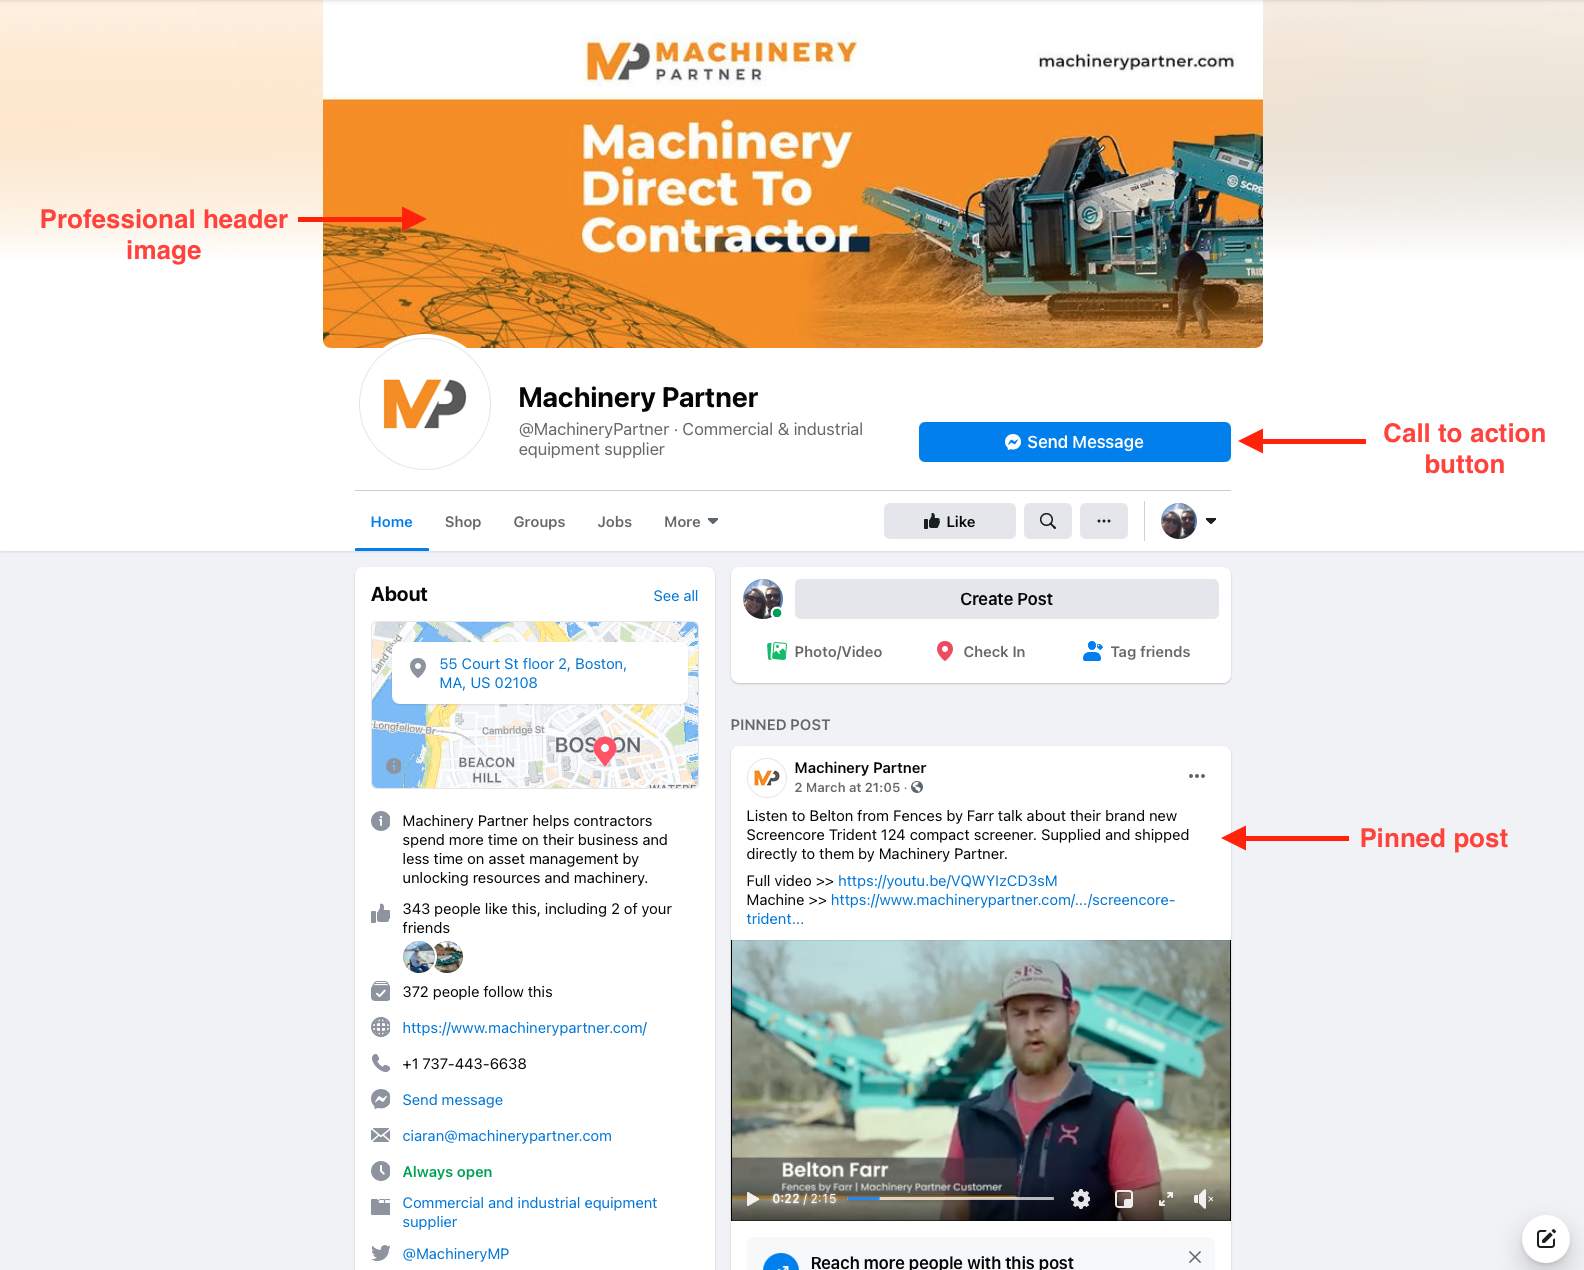
Task: Expand the More tabs dropdown
Action: coord(691,522)
